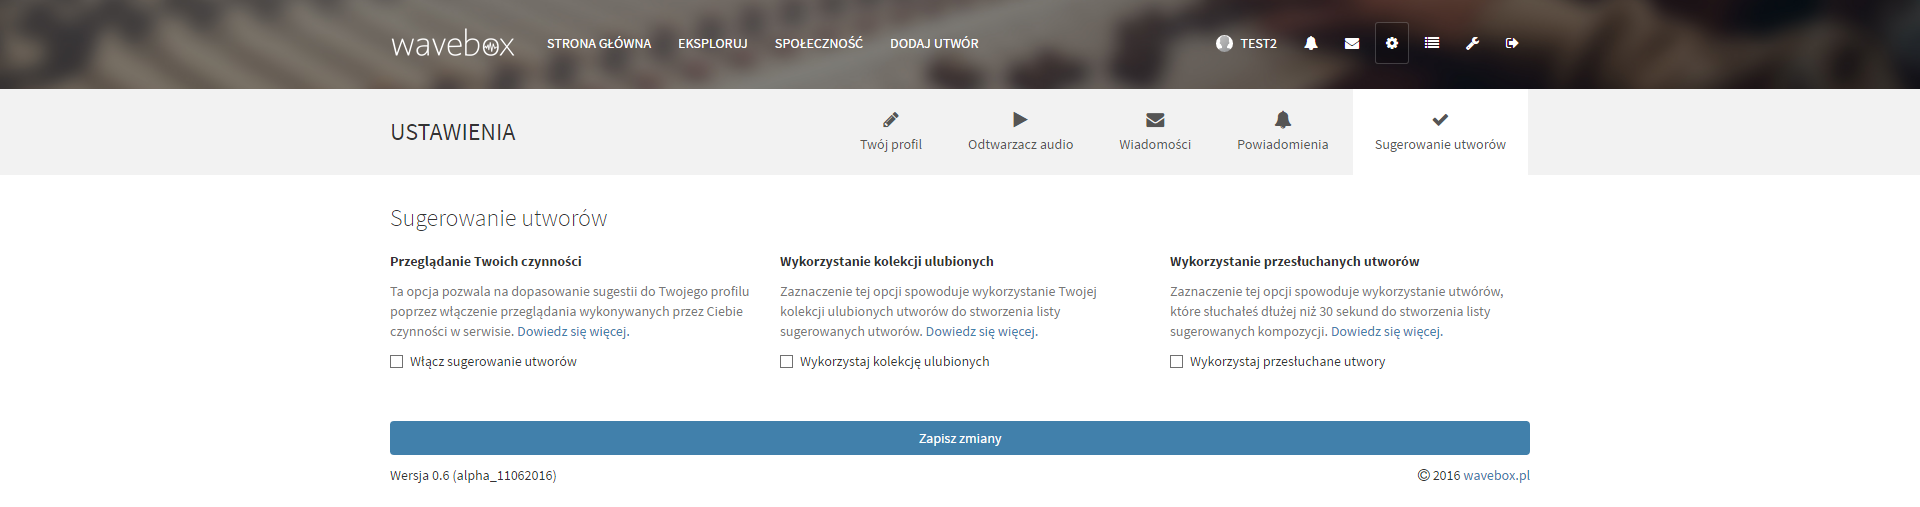
Task: Select Dodaj utwór in navigation
Action: click(934, 44)
